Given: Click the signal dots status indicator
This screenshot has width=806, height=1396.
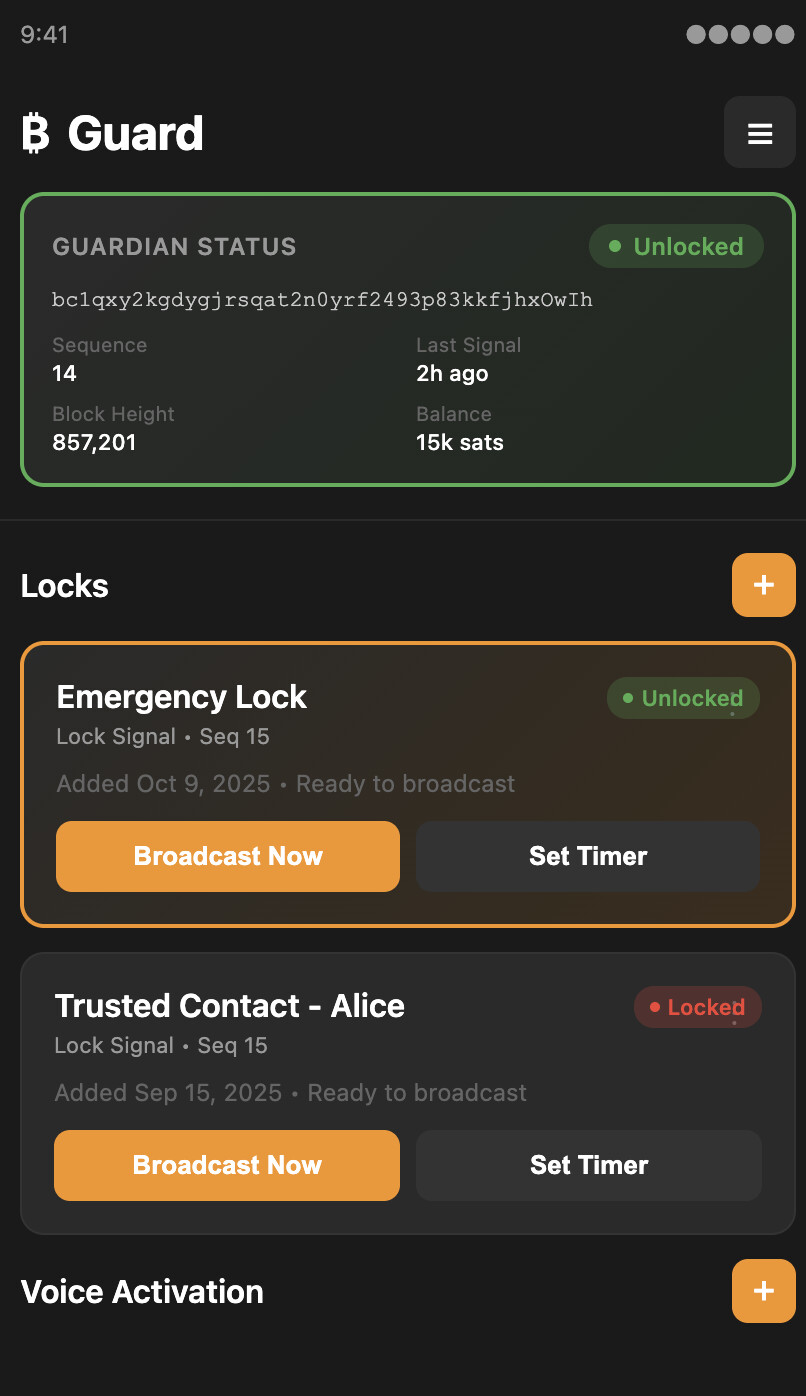Looking at the screenshot, I should pos(740,35).
